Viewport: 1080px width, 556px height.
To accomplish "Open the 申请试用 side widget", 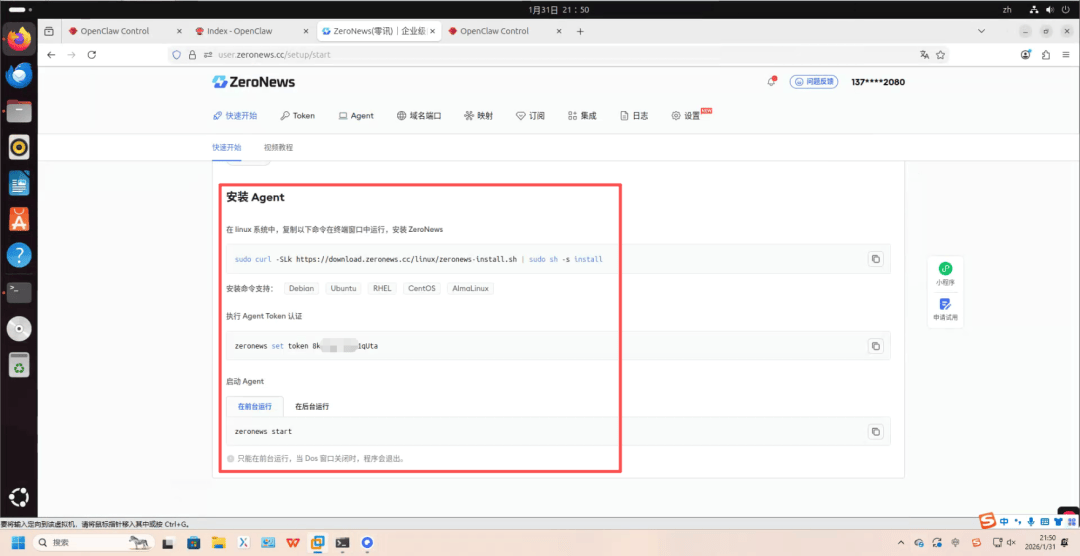I will tap(945, 309).
